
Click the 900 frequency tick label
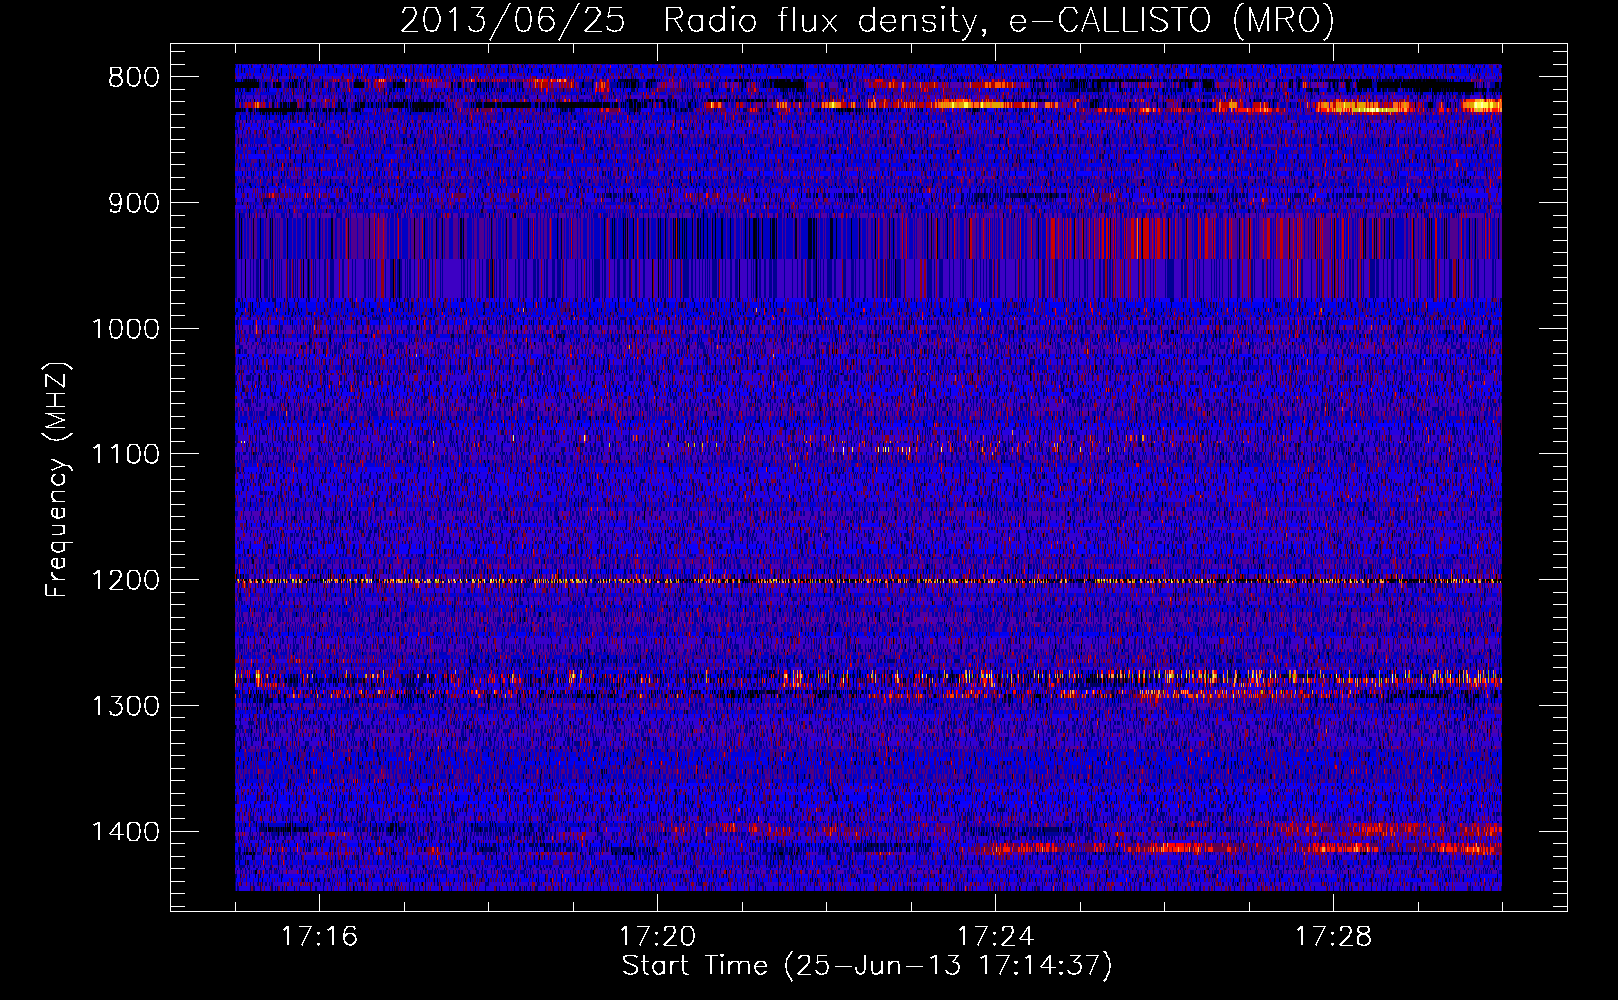pyautogui.click(x=134, y=203)
